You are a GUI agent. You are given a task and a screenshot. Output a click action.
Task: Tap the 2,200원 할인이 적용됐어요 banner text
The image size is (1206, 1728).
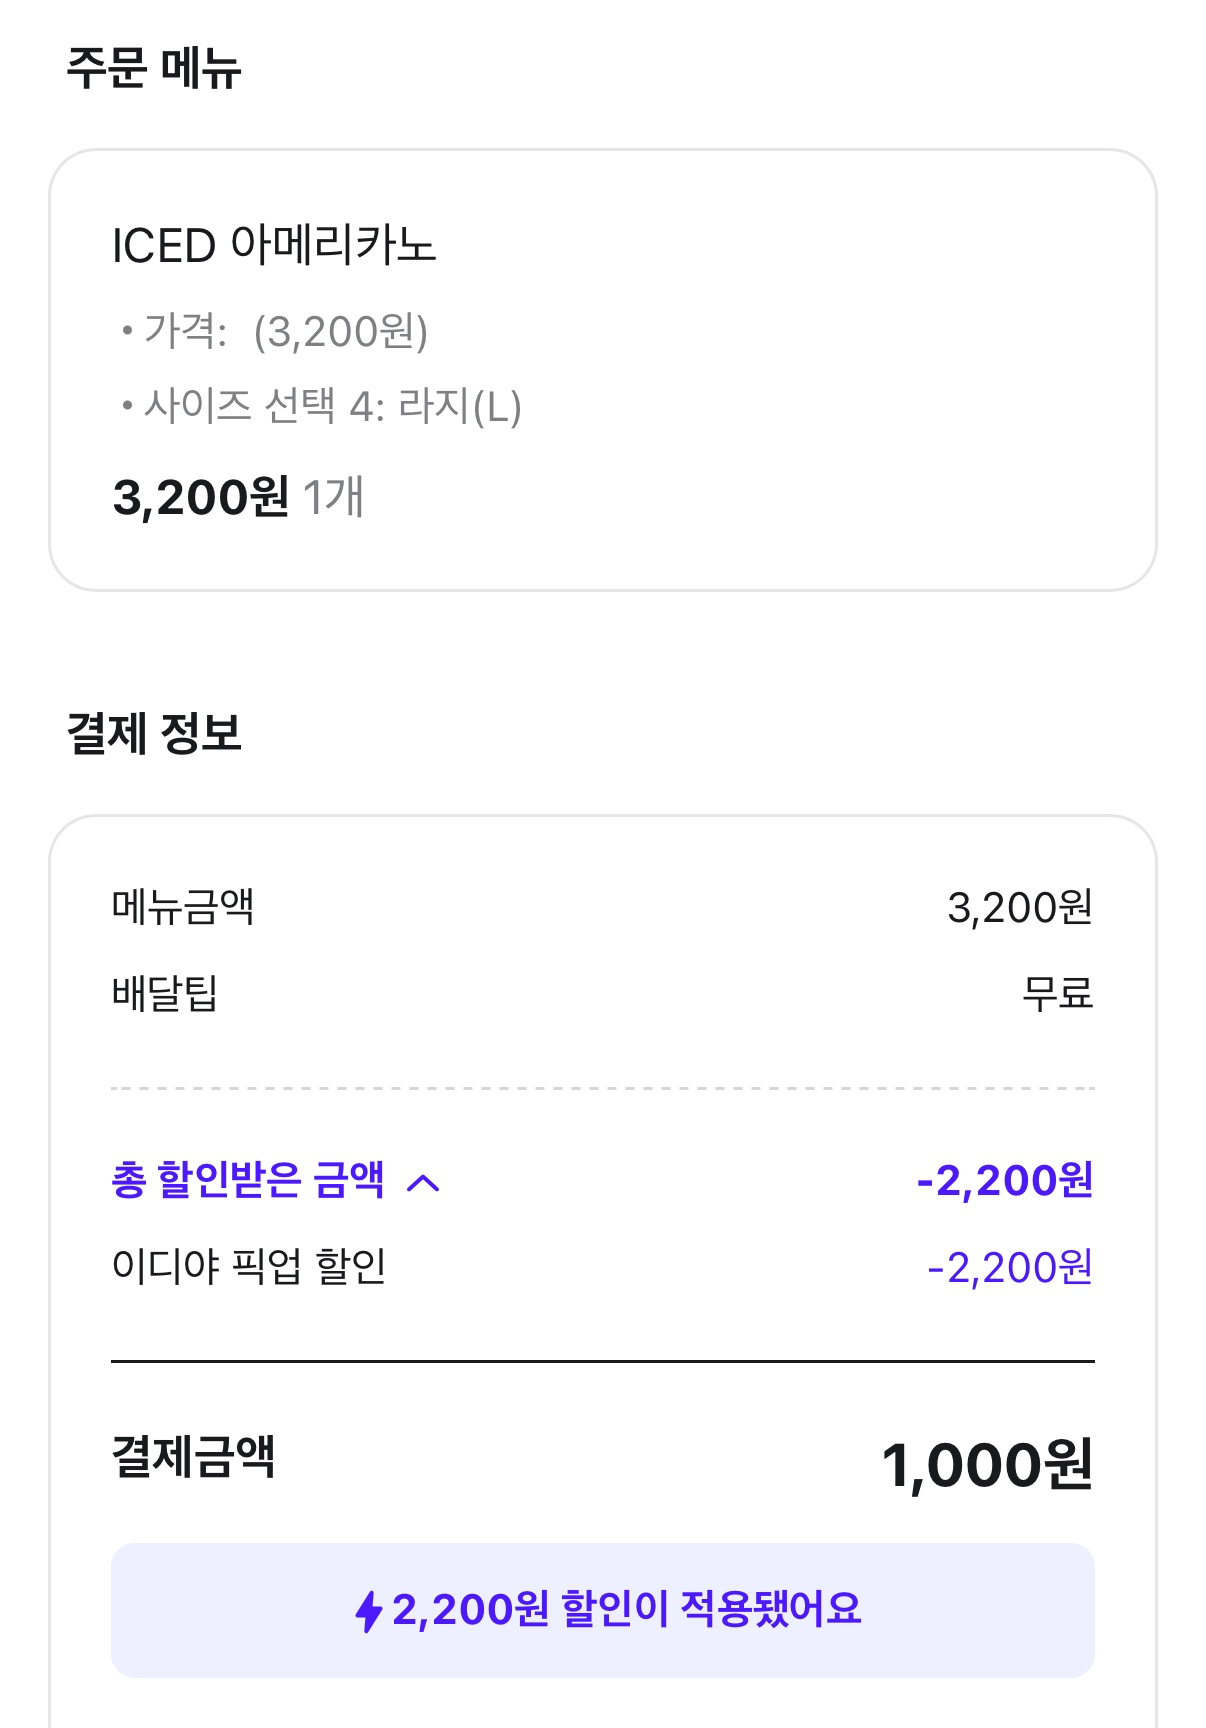click(626, 1609)
